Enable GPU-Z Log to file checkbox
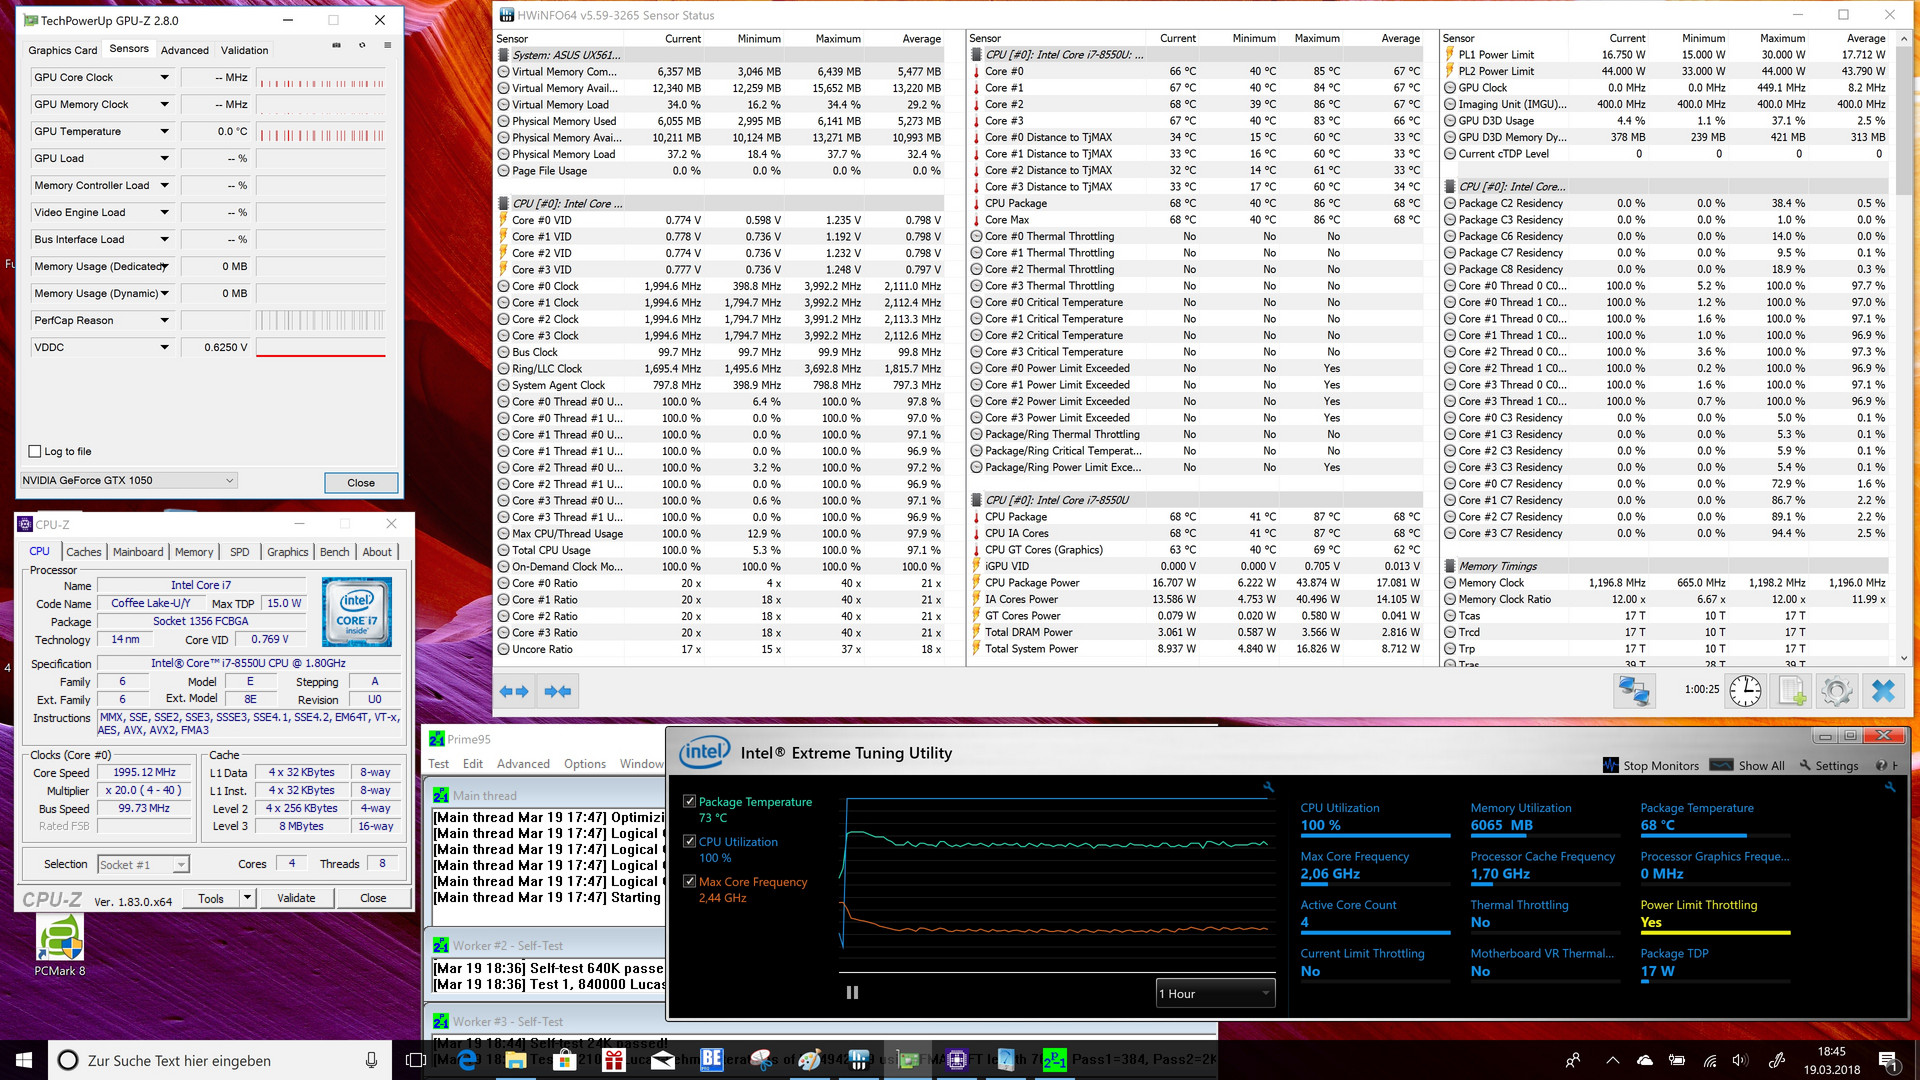Viewport: 1920px width, 1080px height. (35, 451)
